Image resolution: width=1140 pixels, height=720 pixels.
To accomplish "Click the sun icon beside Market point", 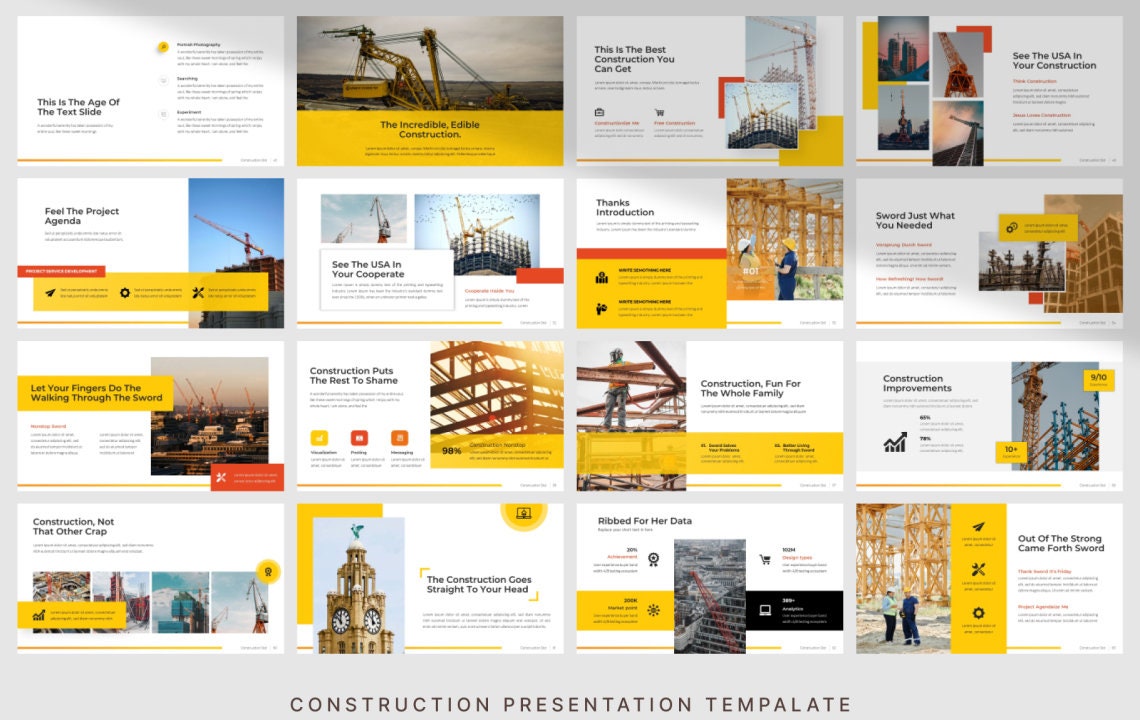I will [654, 609].
